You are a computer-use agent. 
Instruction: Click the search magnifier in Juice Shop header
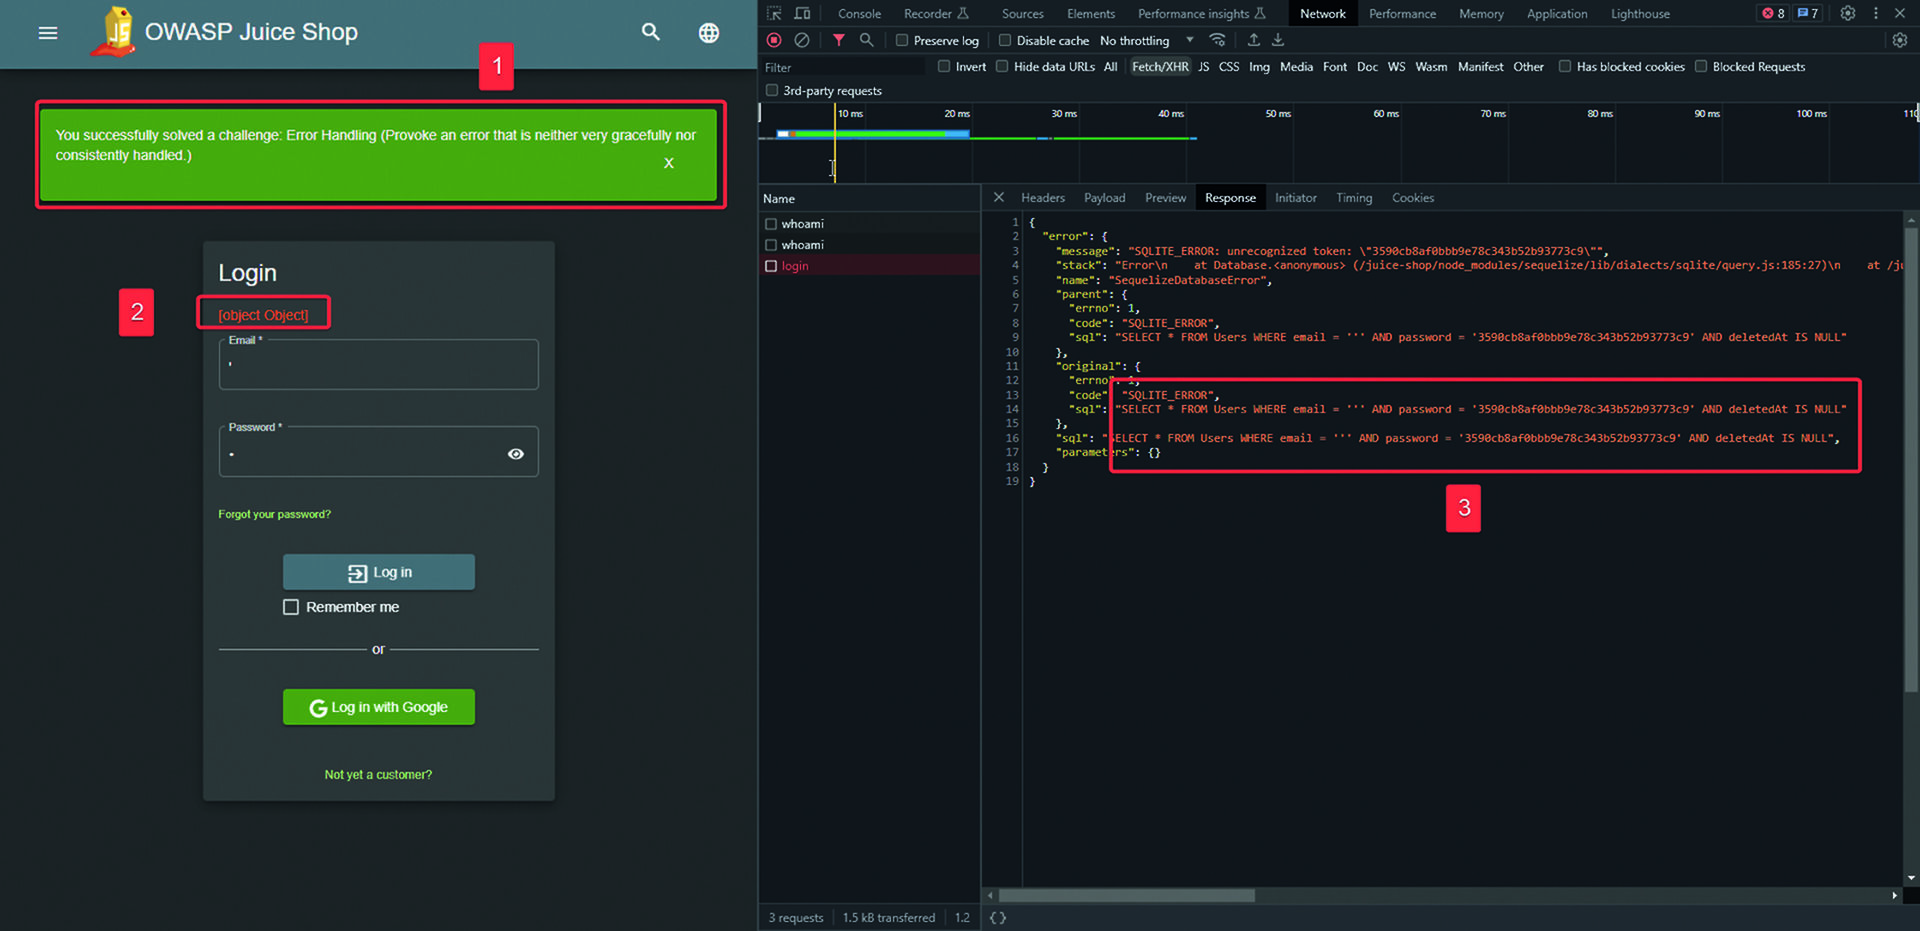click(650, 32)
